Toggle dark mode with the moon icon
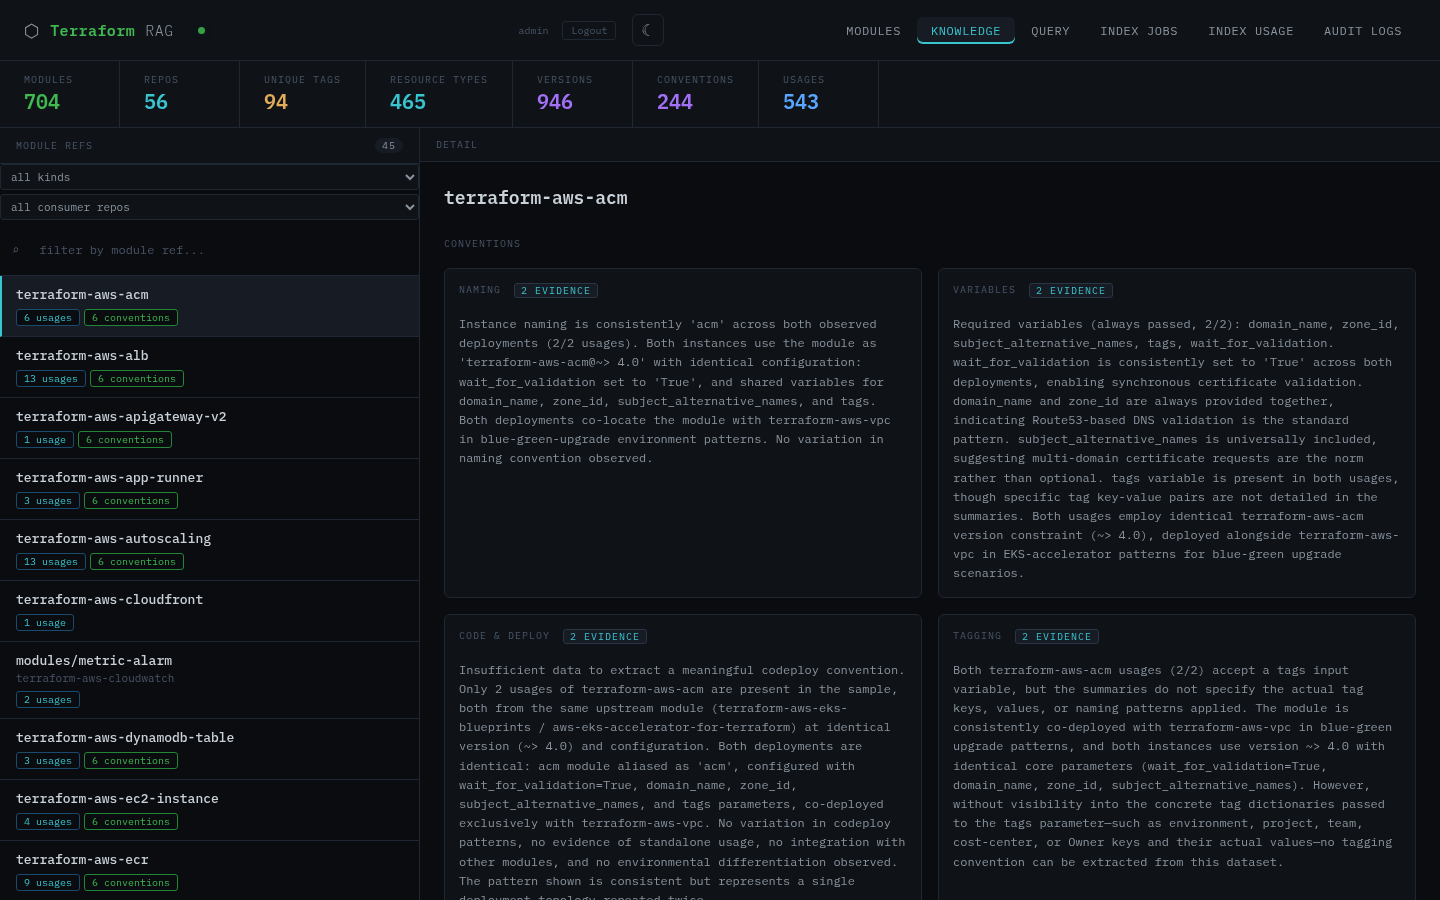Screen dimensions: 1440x900 pyautogui.click(x=648, y=30)
